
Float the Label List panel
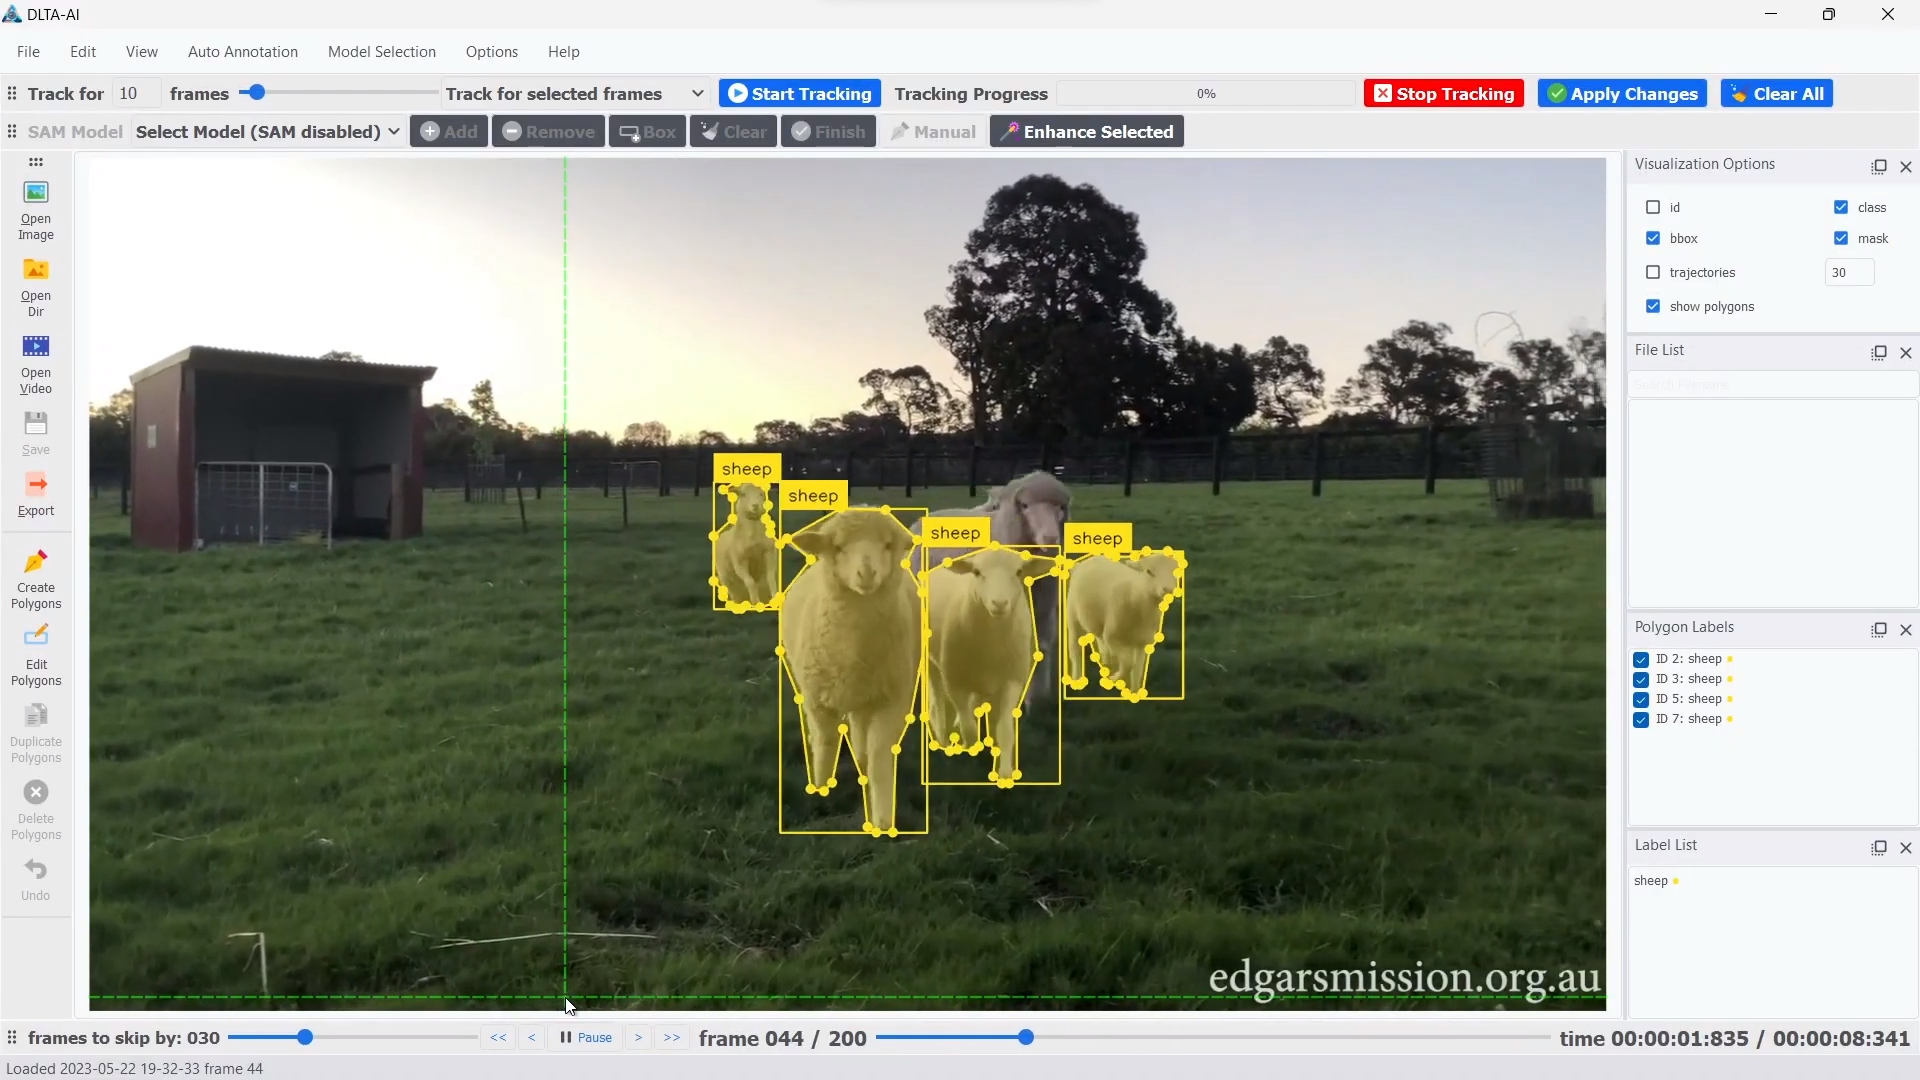(1879, 848)
